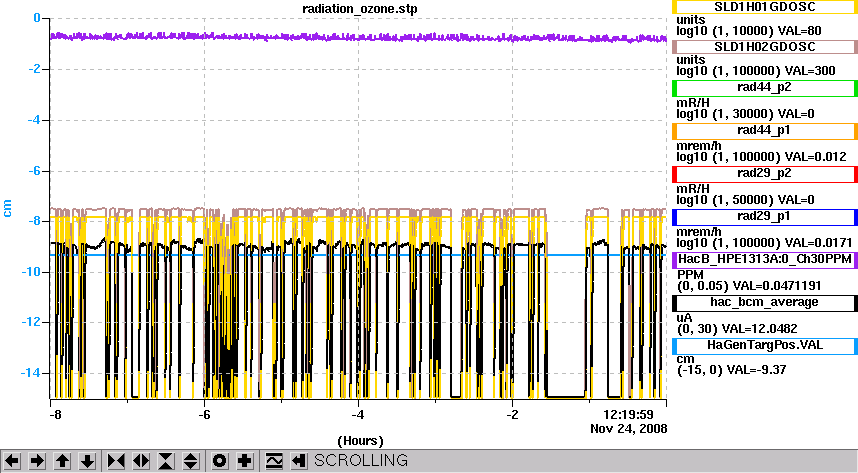Select the HacB_HPE1313A:0_Ch30PPM legend entry
This screenshot has height=473, width=858.
pyautogui.click(x=764, y=259)
